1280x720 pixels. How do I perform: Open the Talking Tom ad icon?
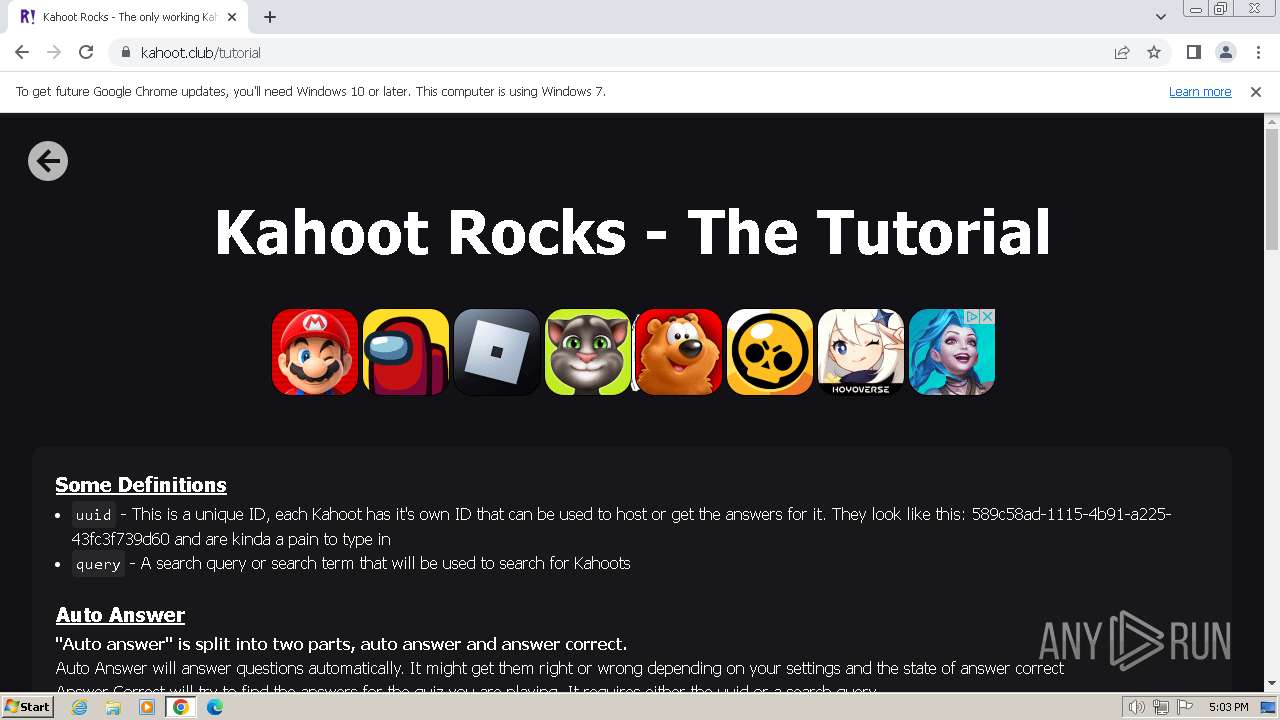pos(588,352)
